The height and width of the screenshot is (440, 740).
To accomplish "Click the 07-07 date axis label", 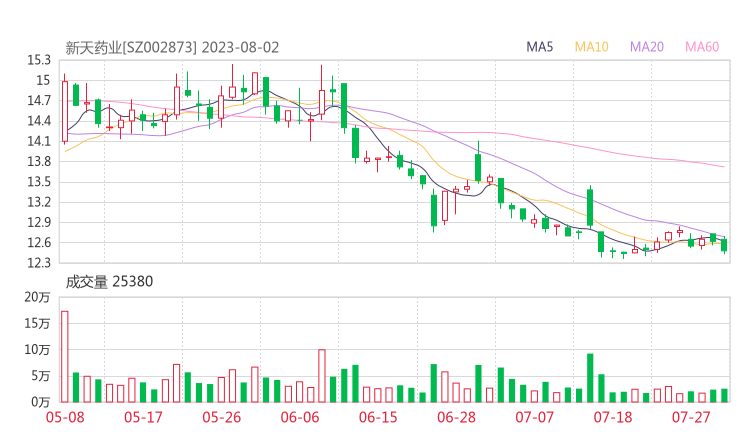I will click(x=534, y=417).
